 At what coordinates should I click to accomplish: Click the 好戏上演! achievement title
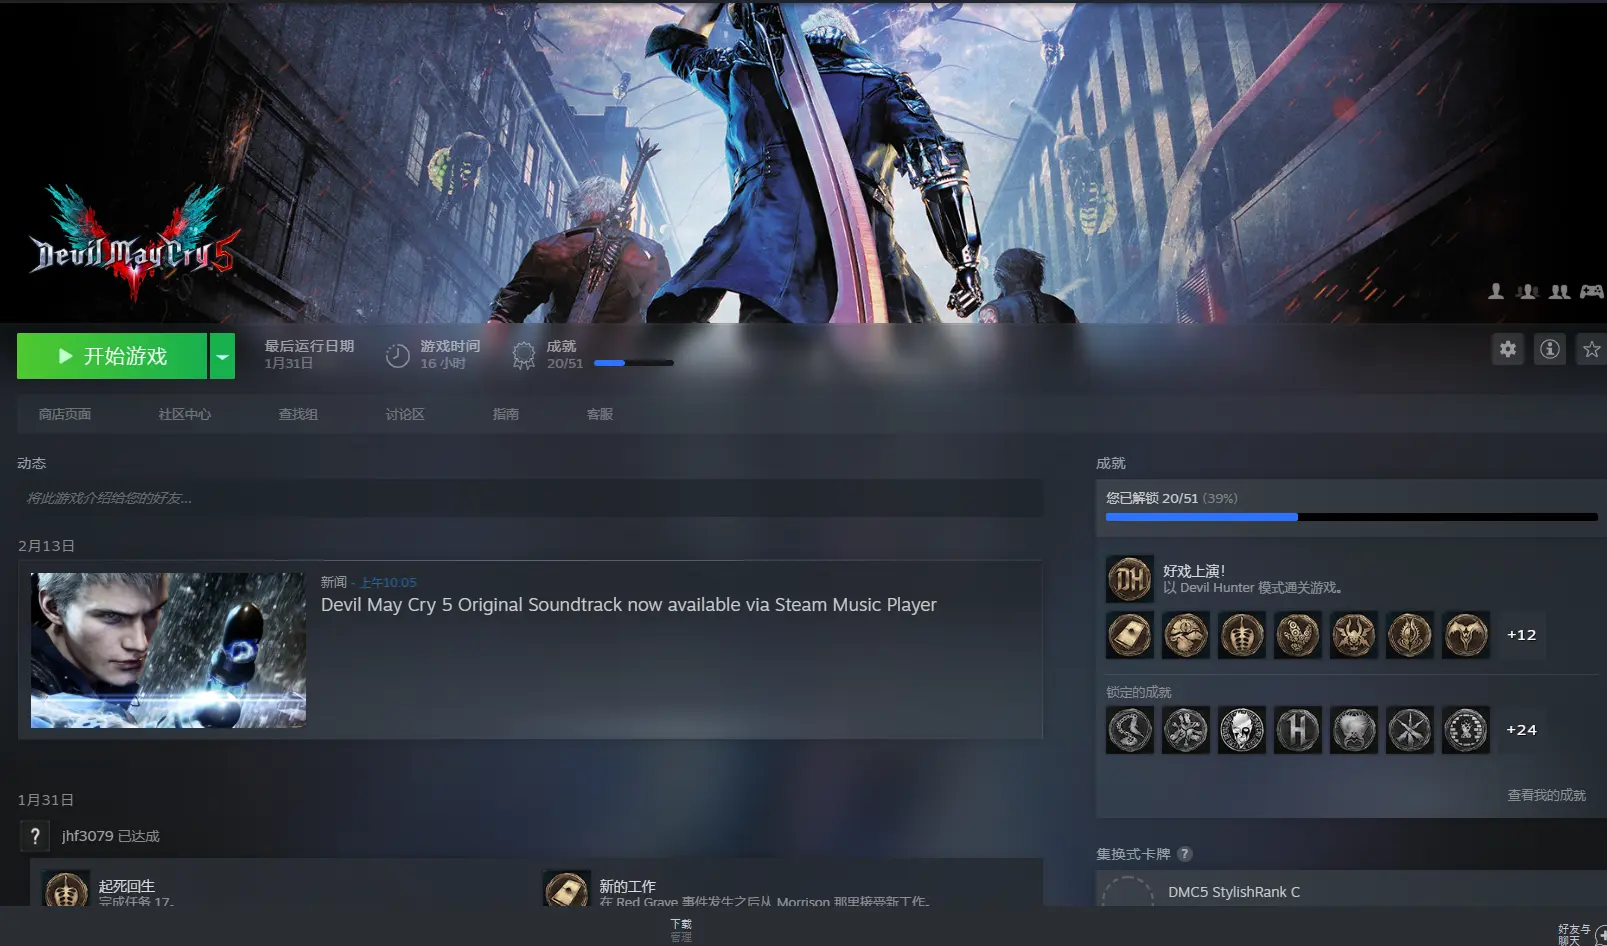(1194, 571)
